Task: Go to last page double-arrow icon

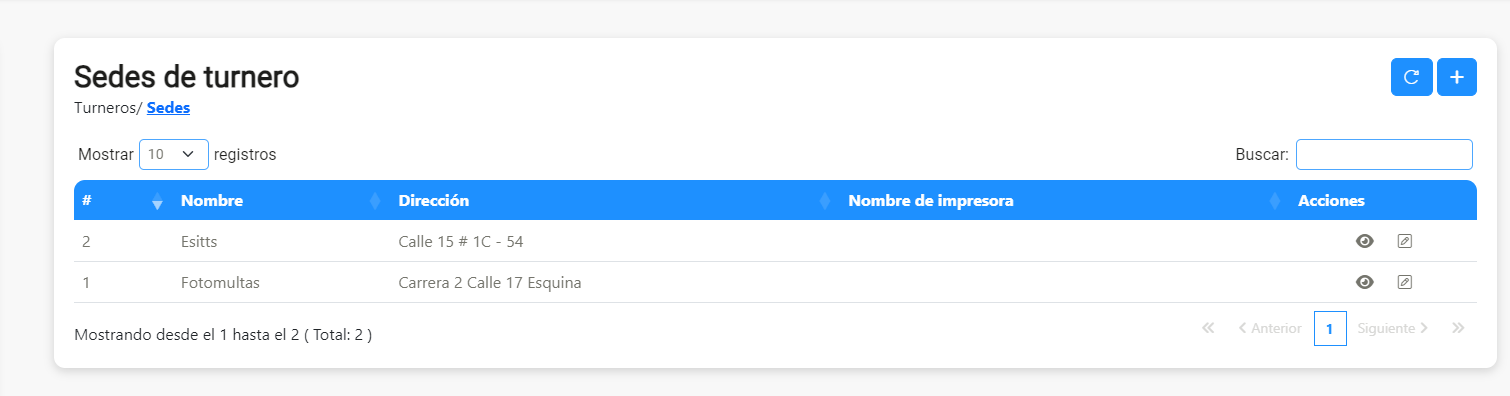Action: (1458, 328)
